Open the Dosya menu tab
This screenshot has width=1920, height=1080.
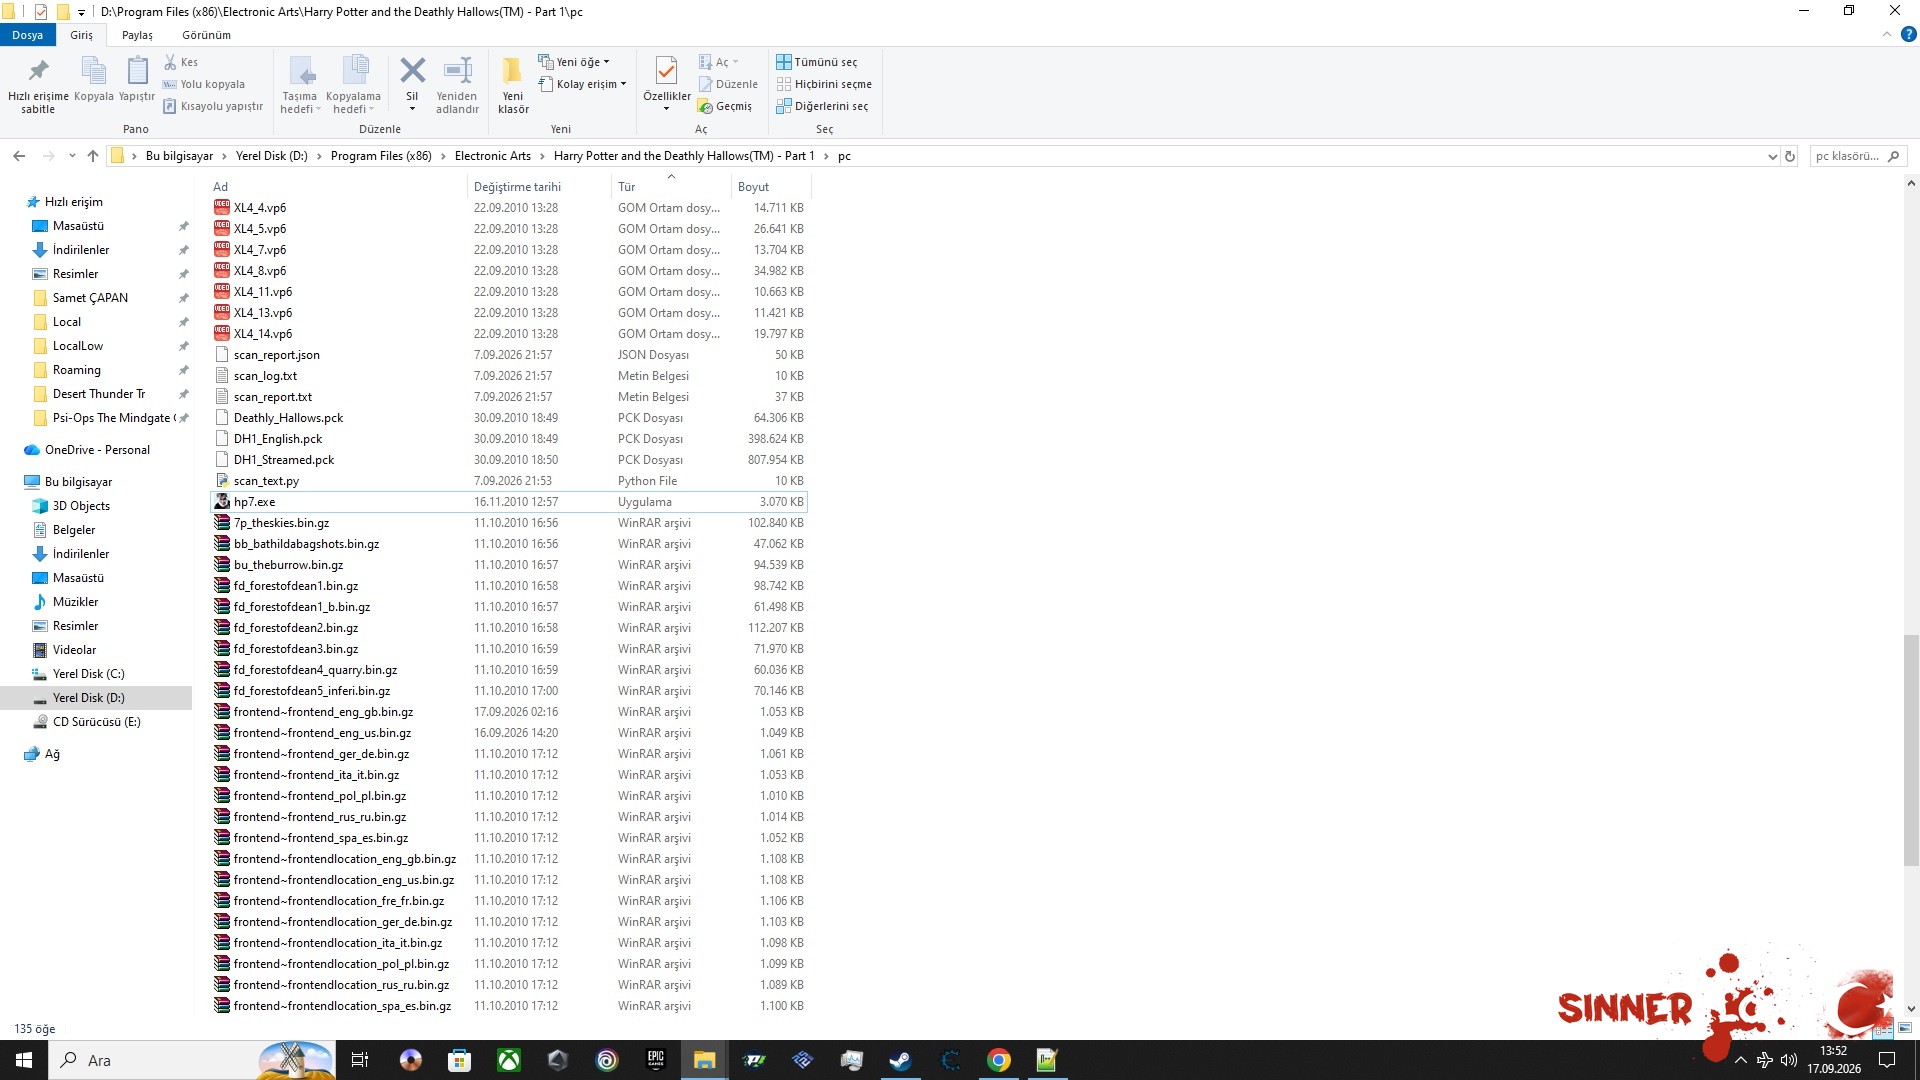pyautogui.click(x=28, y=35)
